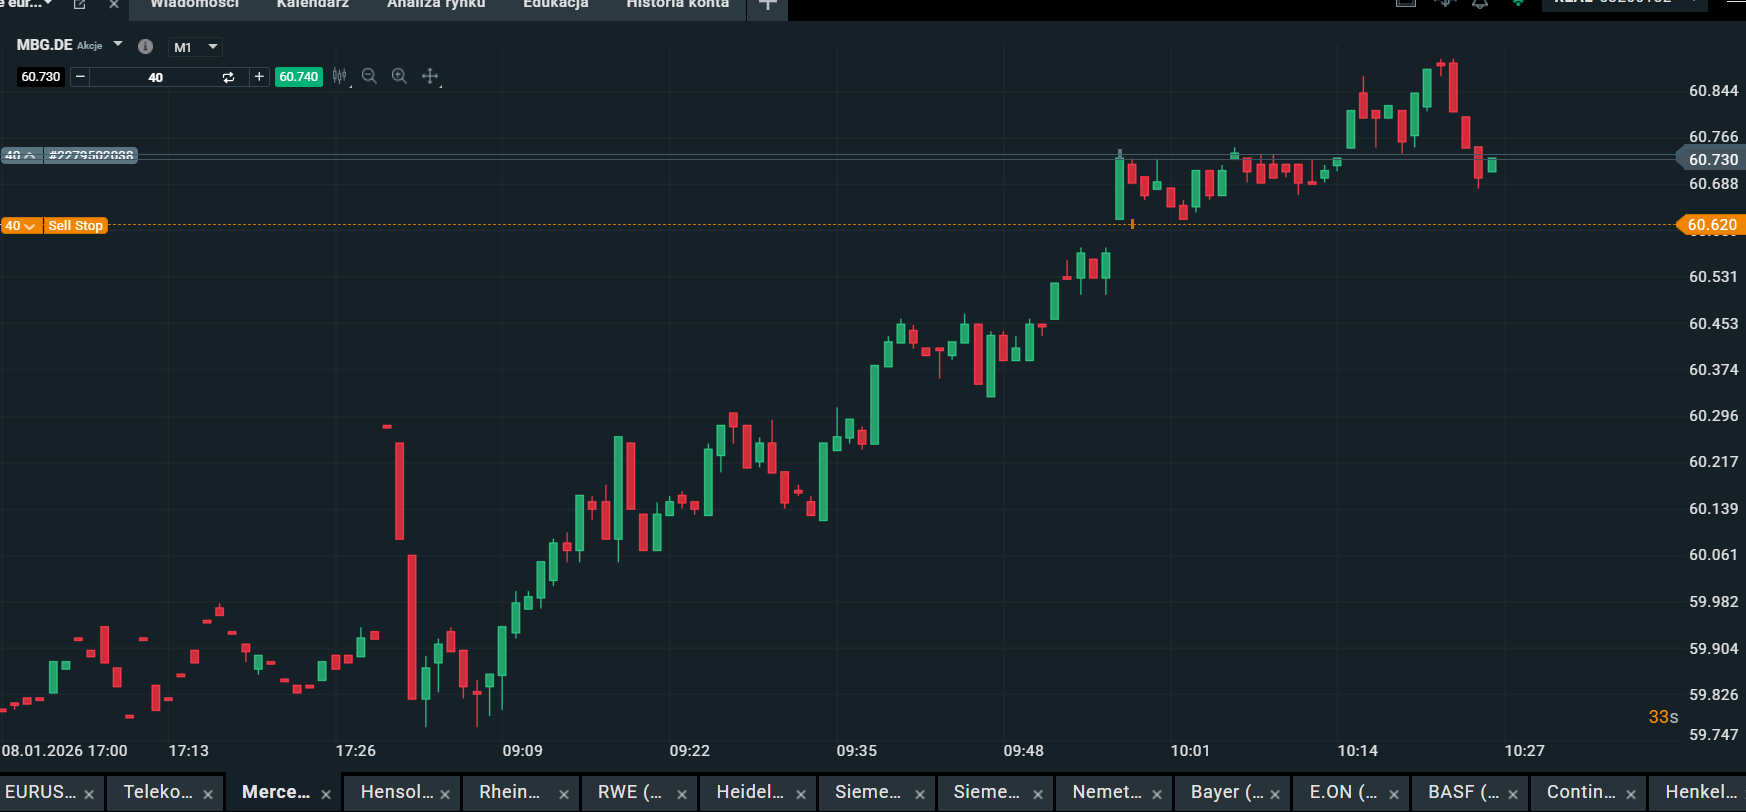The width and height of the screenshot is (1746, 812).
Task: Click the volume swap arrows icon
Action: (x=228, y=77)
